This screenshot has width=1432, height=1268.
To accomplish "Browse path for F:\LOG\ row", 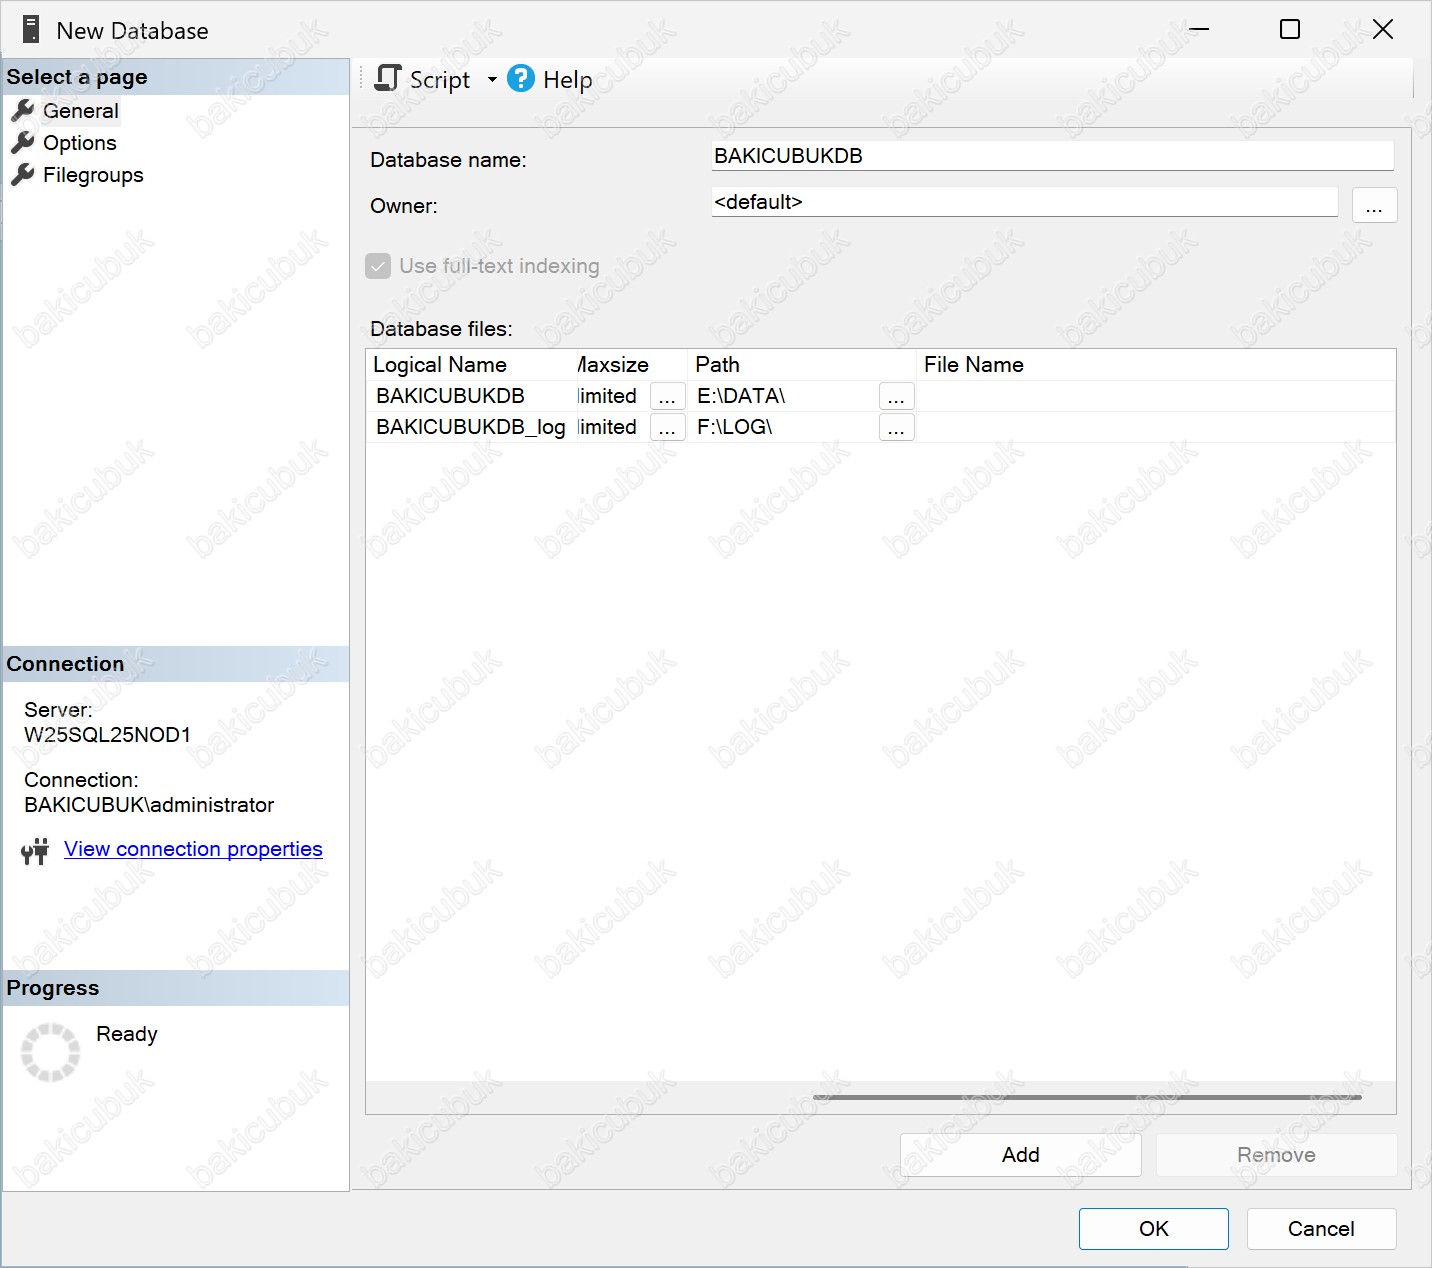I will 896,427.
